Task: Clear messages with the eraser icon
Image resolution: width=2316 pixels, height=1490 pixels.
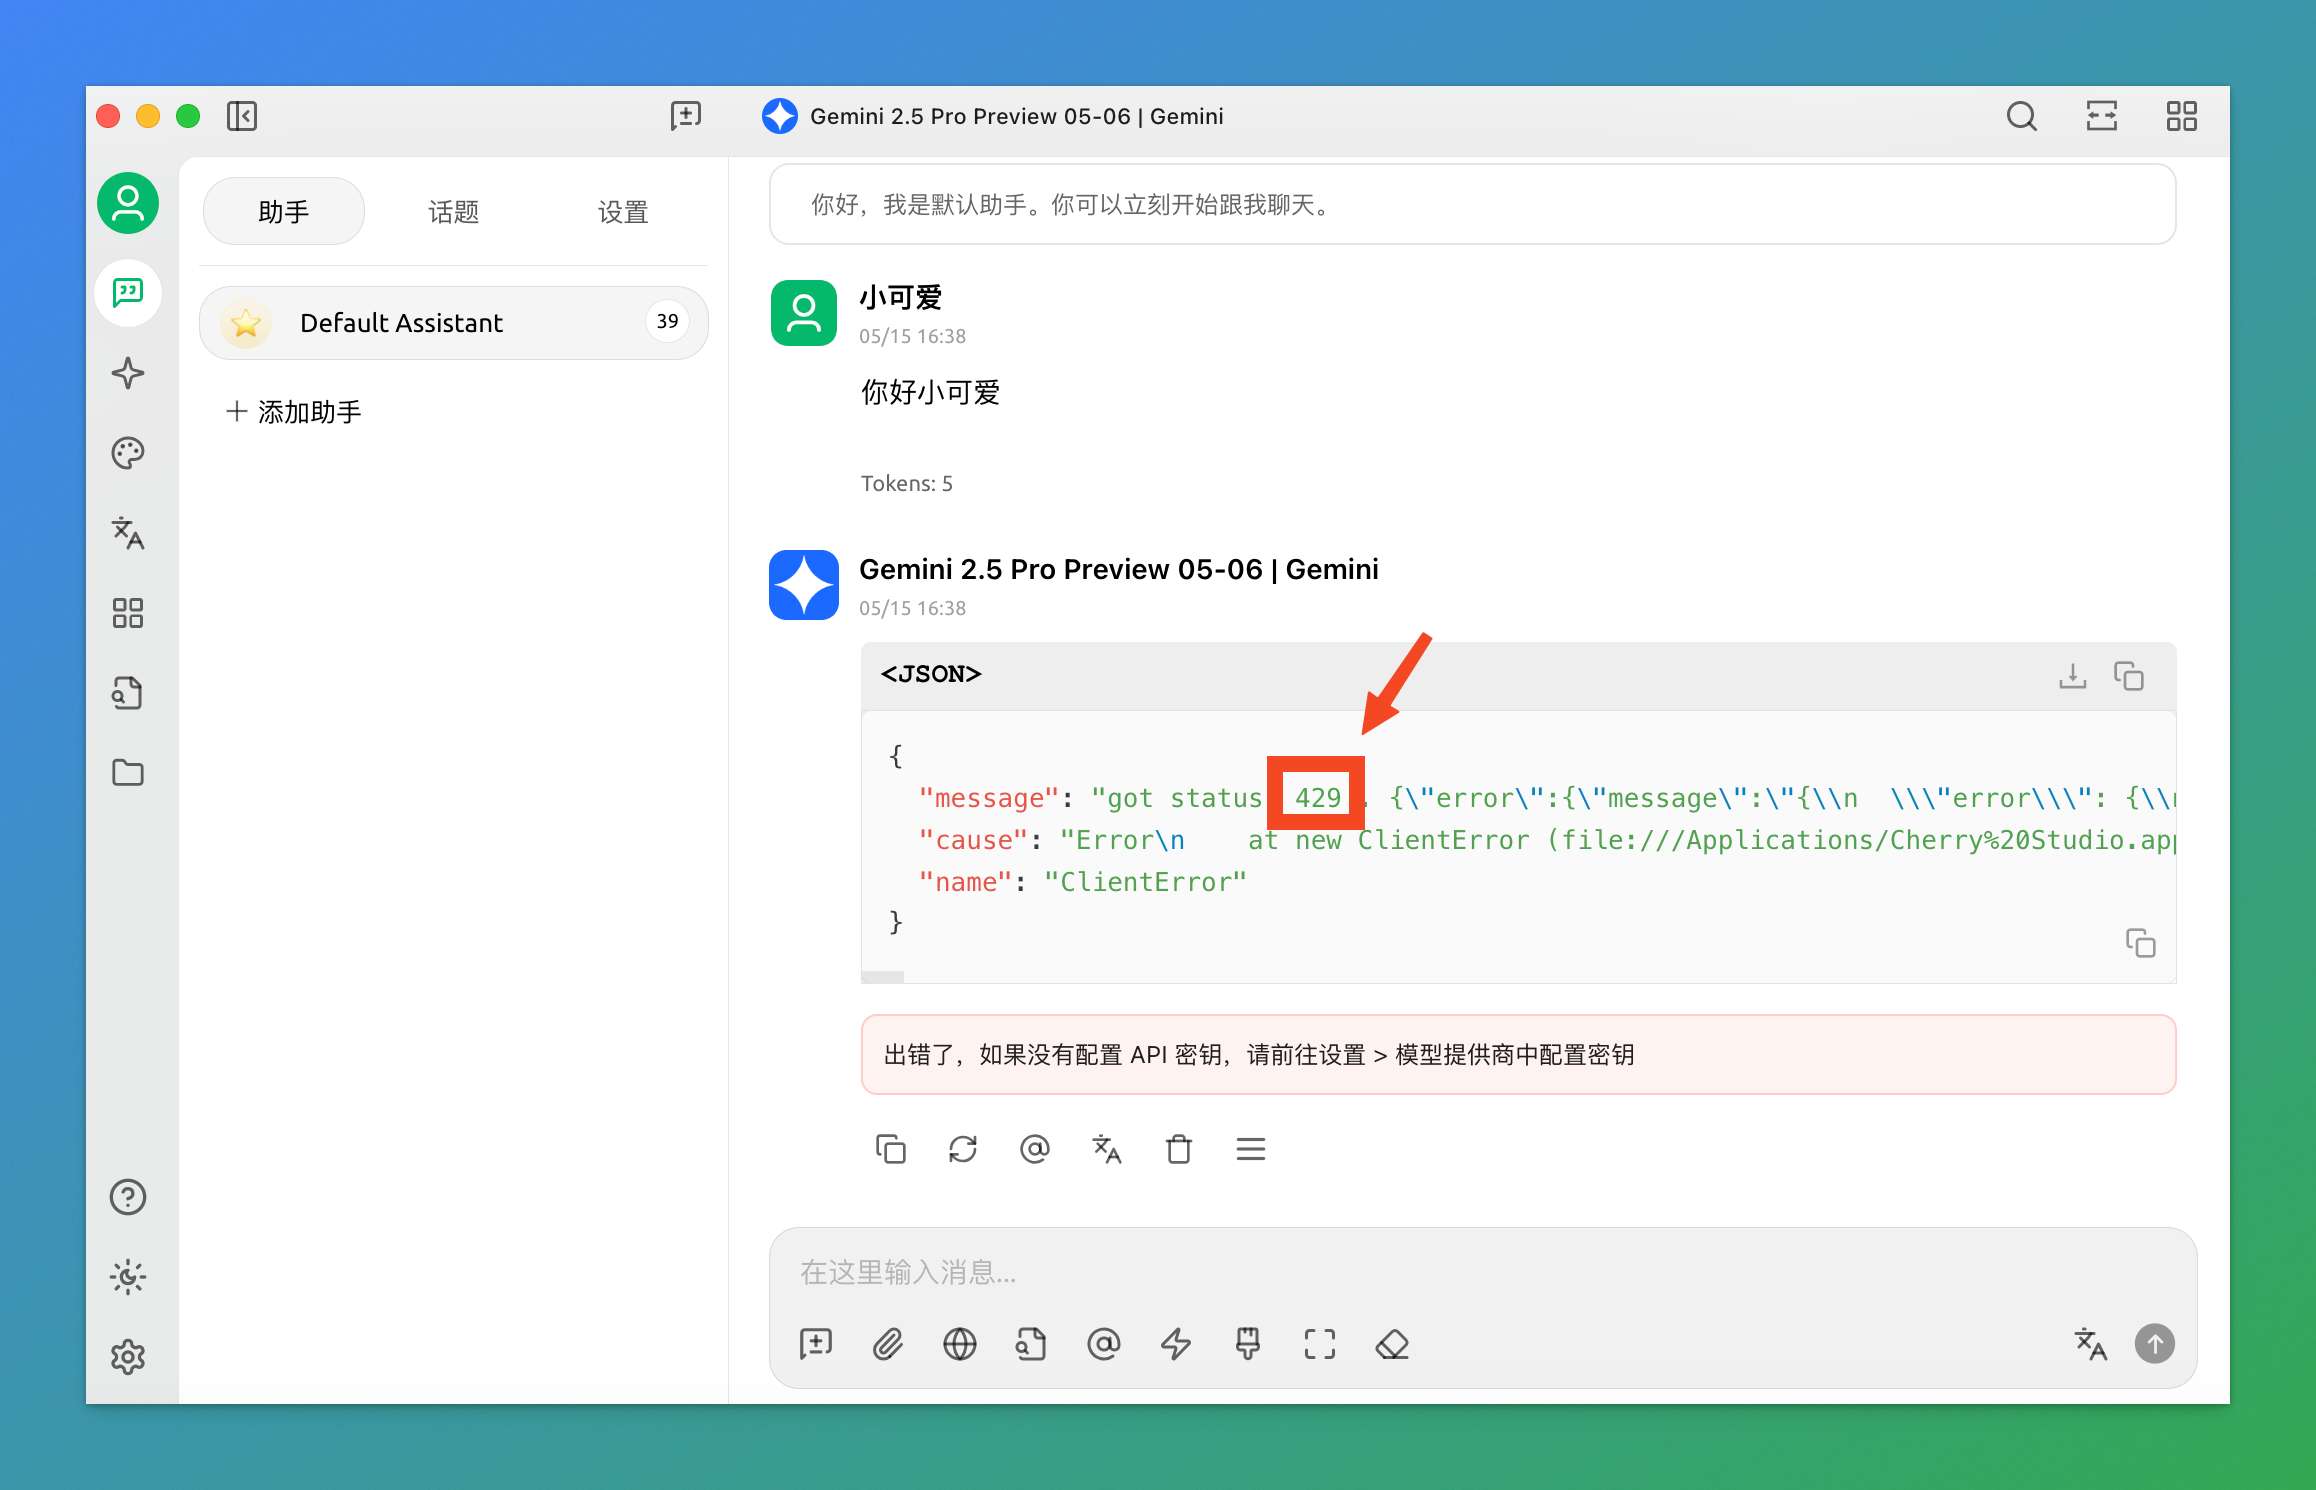Action: 1391,1344
